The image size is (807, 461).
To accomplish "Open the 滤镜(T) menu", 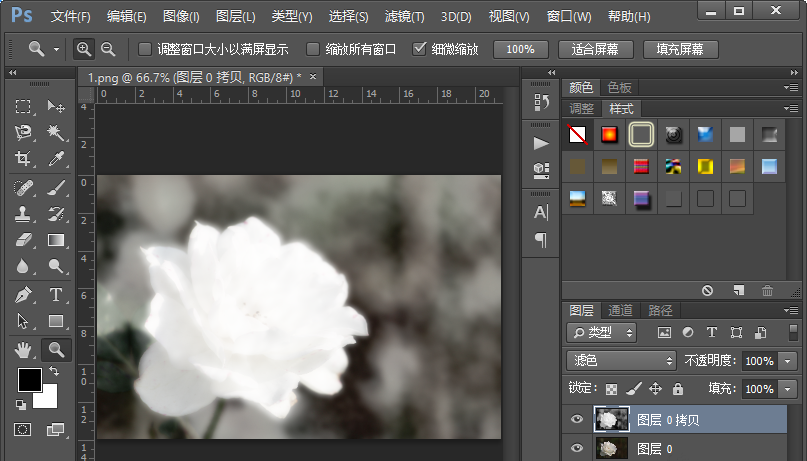I will 405,17.
